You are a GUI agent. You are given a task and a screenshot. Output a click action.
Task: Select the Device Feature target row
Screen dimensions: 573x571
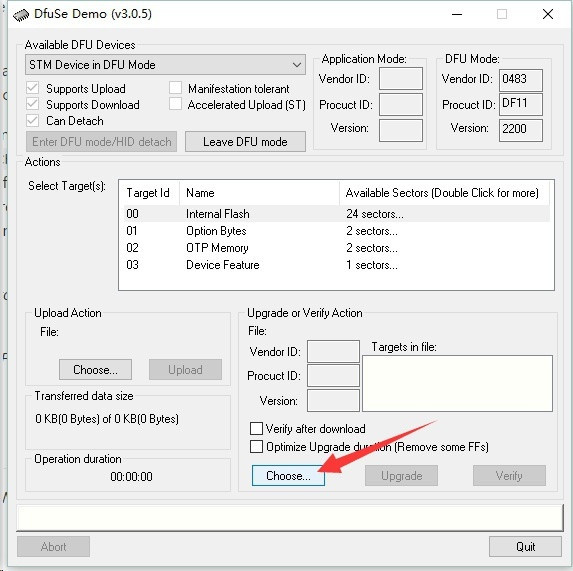(x=337, y=264)
